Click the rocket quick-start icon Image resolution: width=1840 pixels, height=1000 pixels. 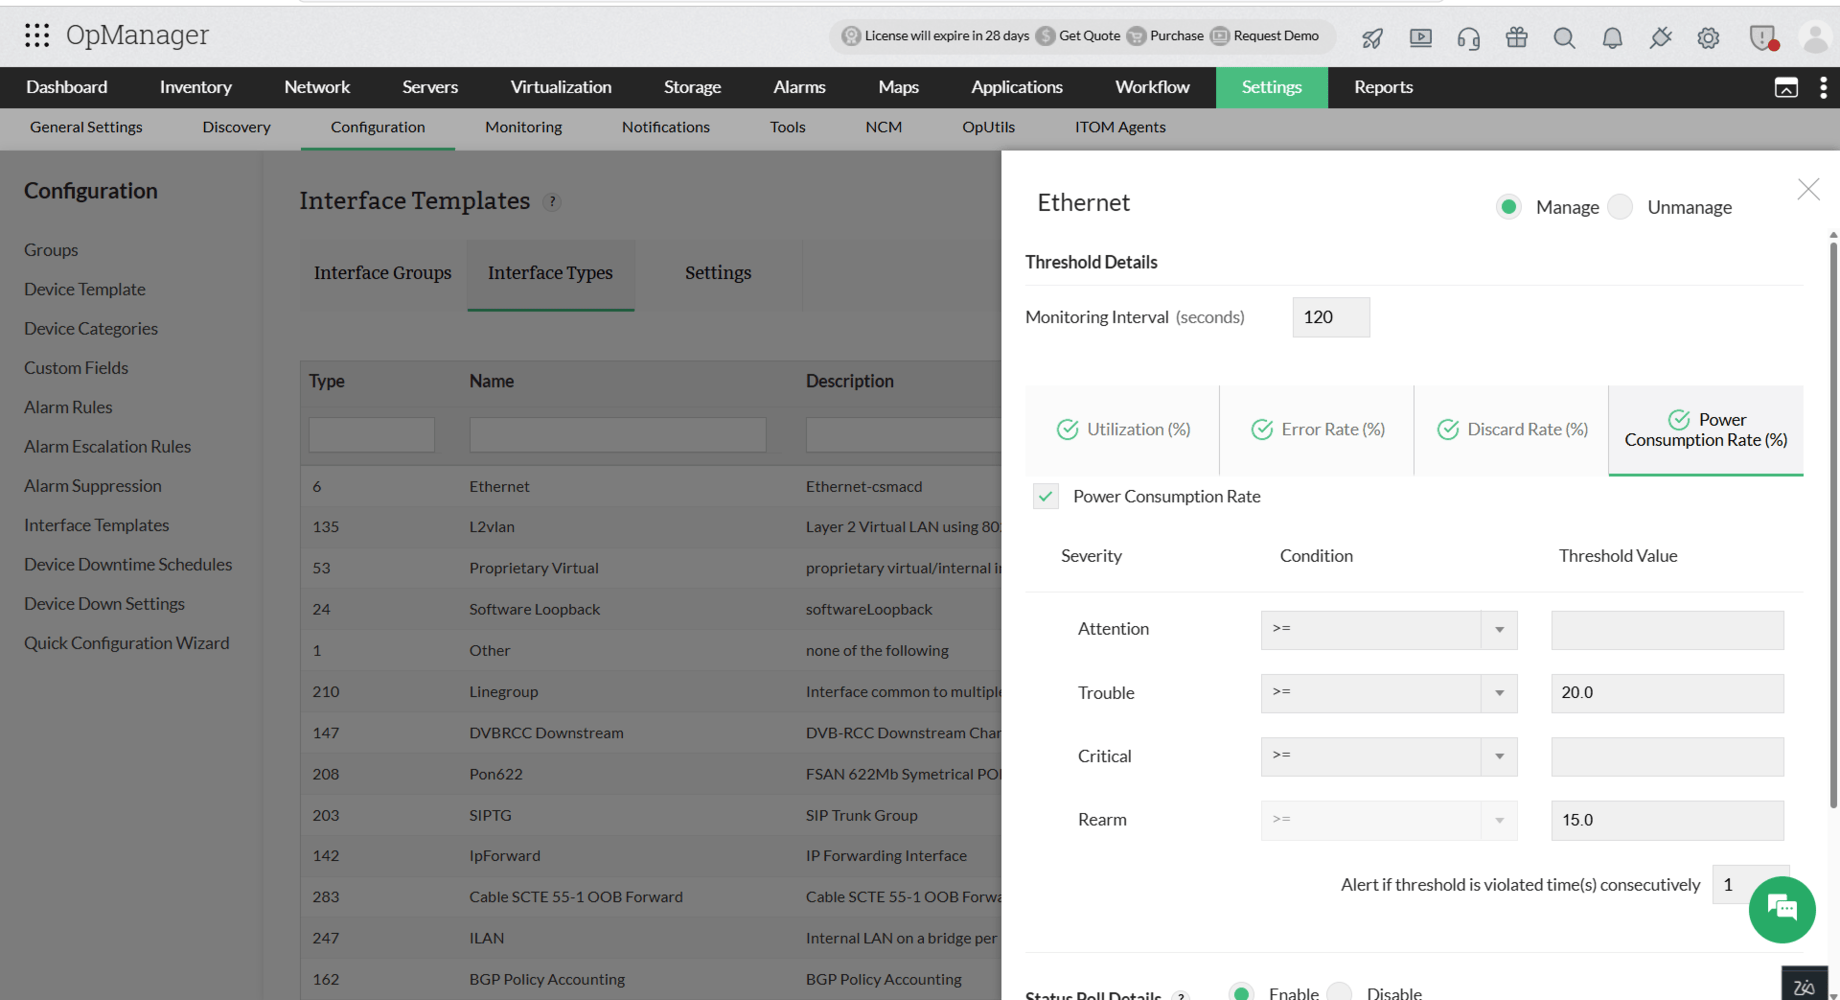pyautogui.click(x=1372, y=38)
